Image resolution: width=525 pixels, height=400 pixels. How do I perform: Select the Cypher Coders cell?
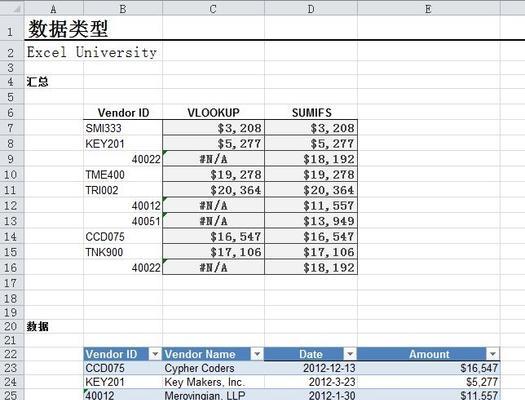coord(213,368)
